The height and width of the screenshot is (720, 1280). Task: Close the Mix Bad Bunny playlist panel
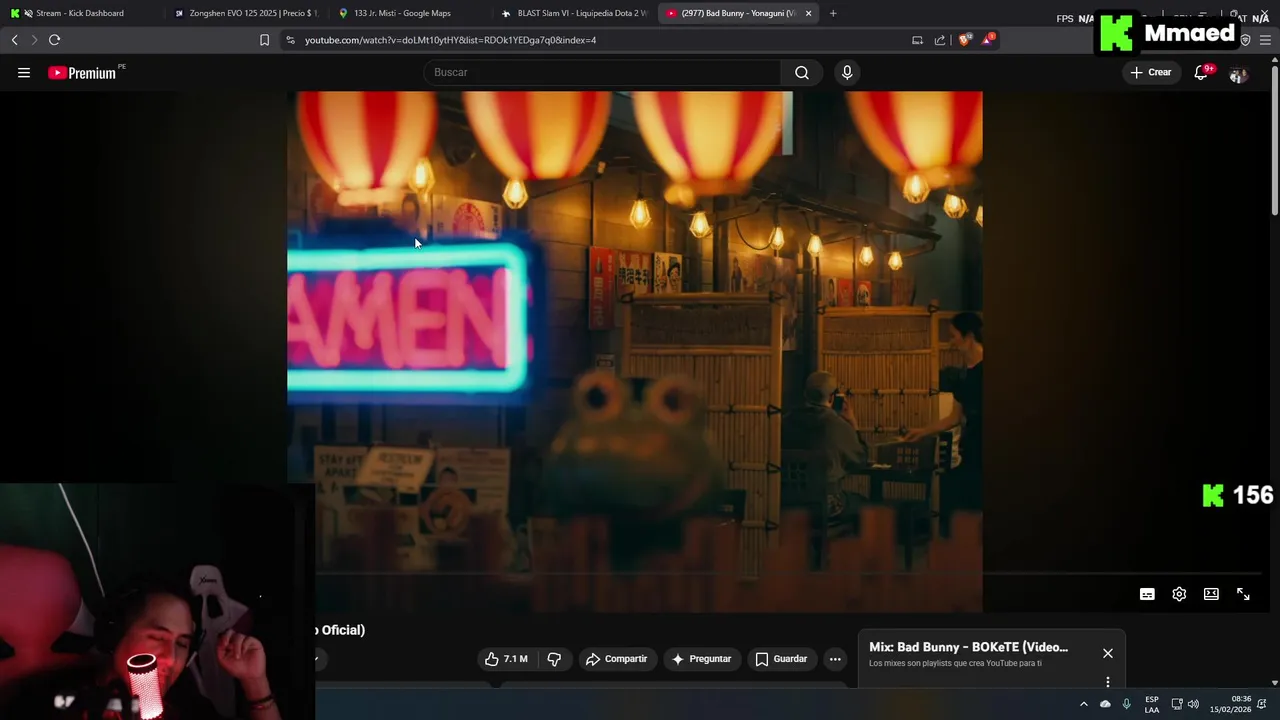1107,653
